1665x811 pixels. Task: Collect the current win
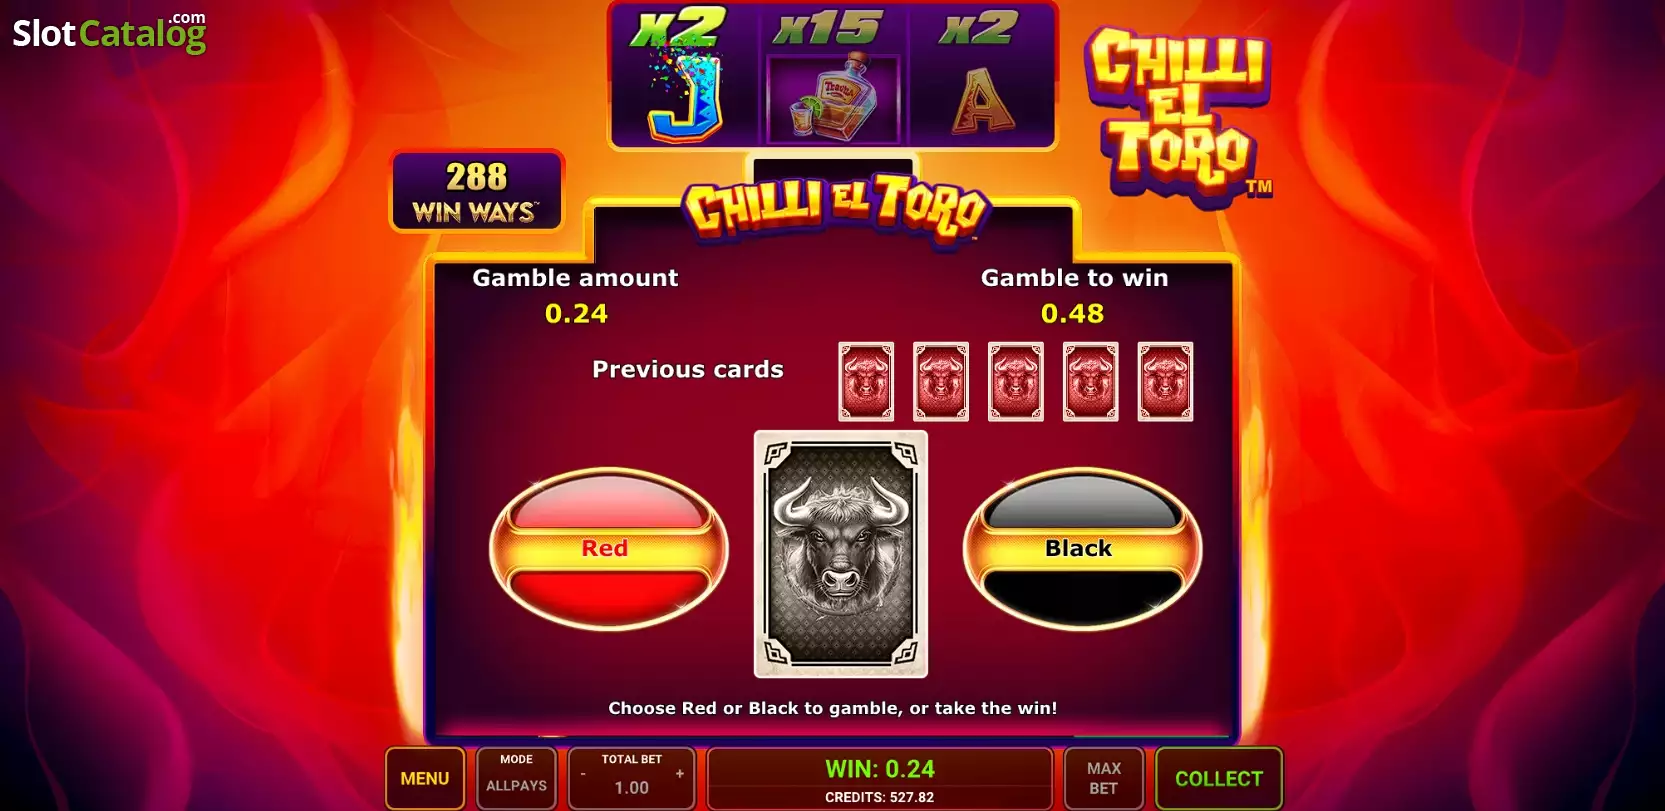pyautogui.click(x=1218, y=778)
